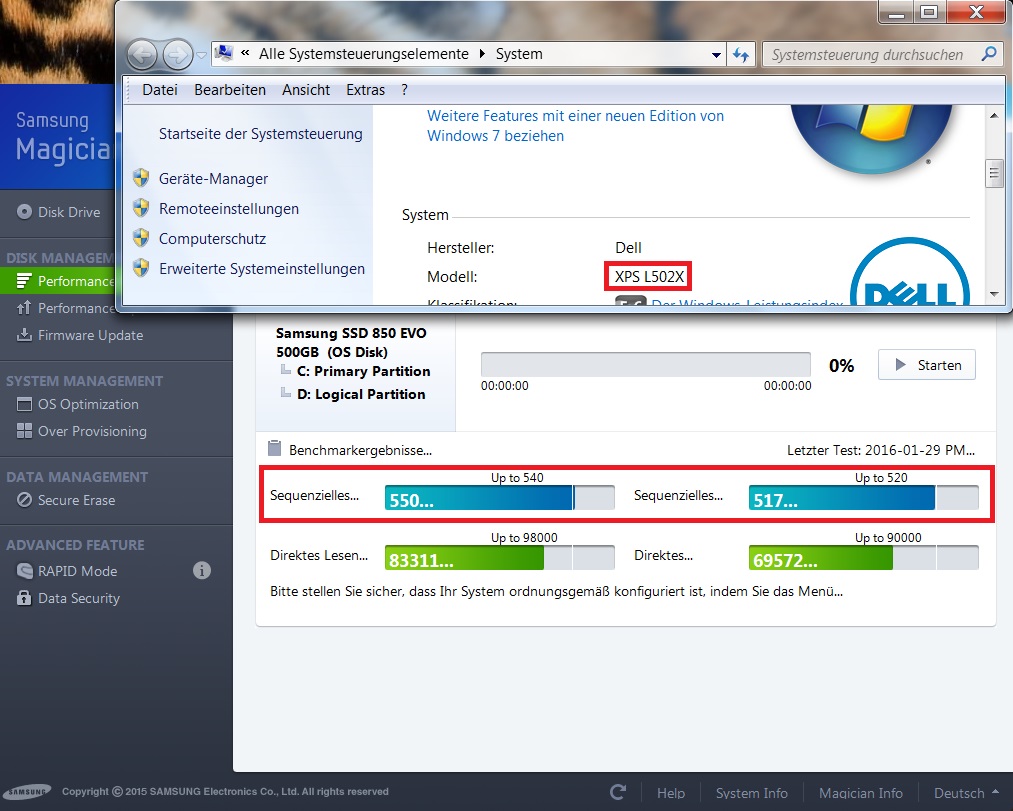This screenshot has height=811, width=1013.
Task: Click the shield icon beside Geräte-Manager
Action: [141, 178]
